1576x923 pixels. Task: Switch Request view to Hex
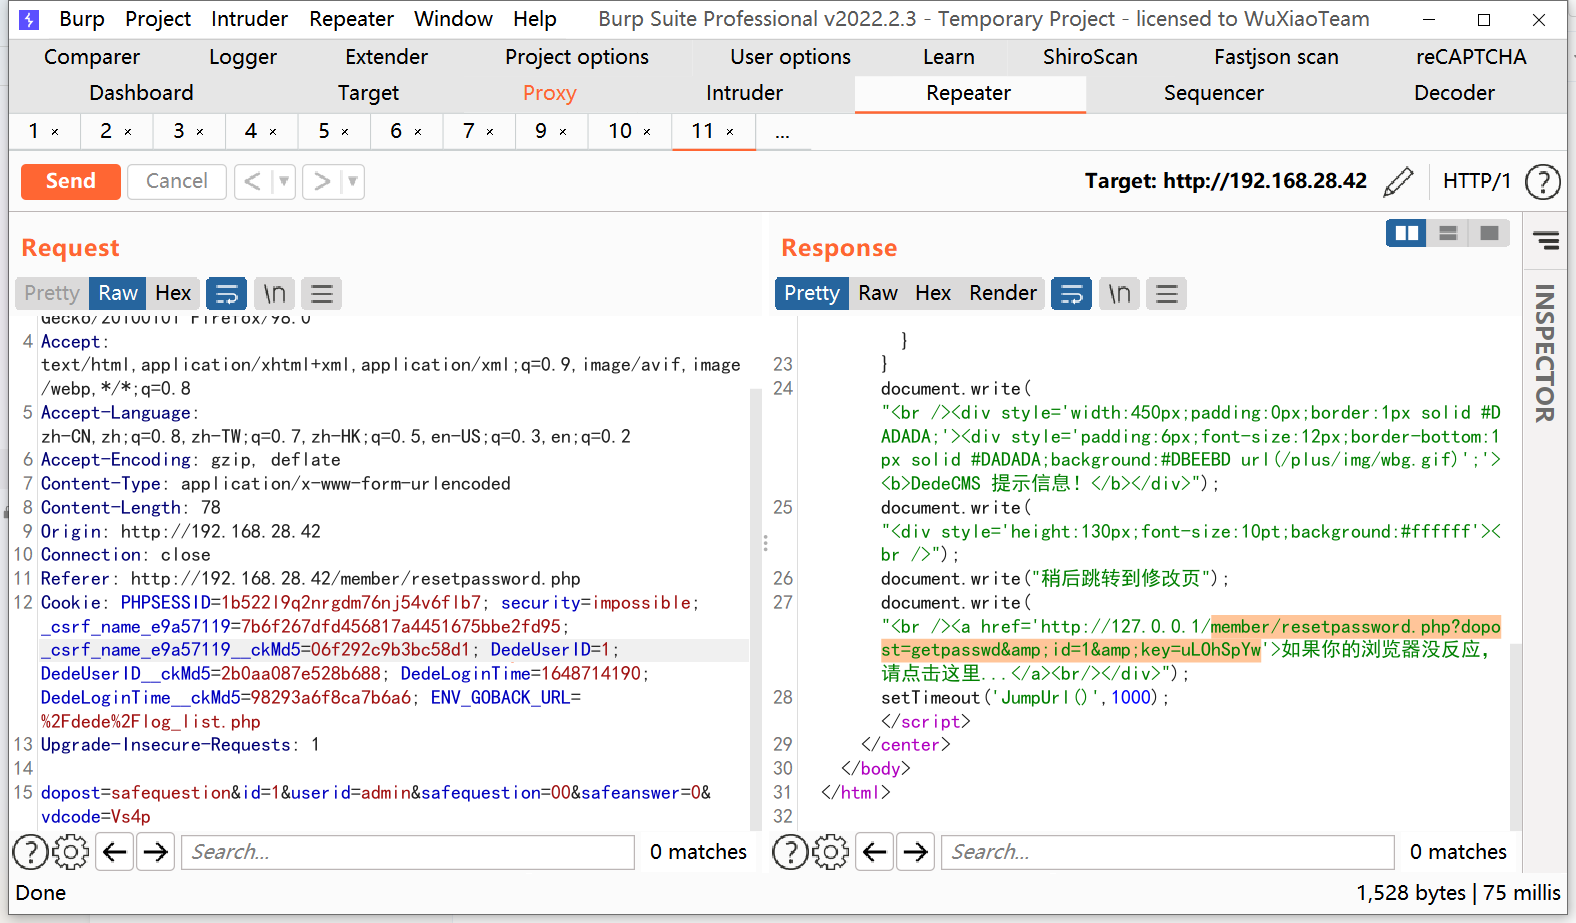point(173,293)
